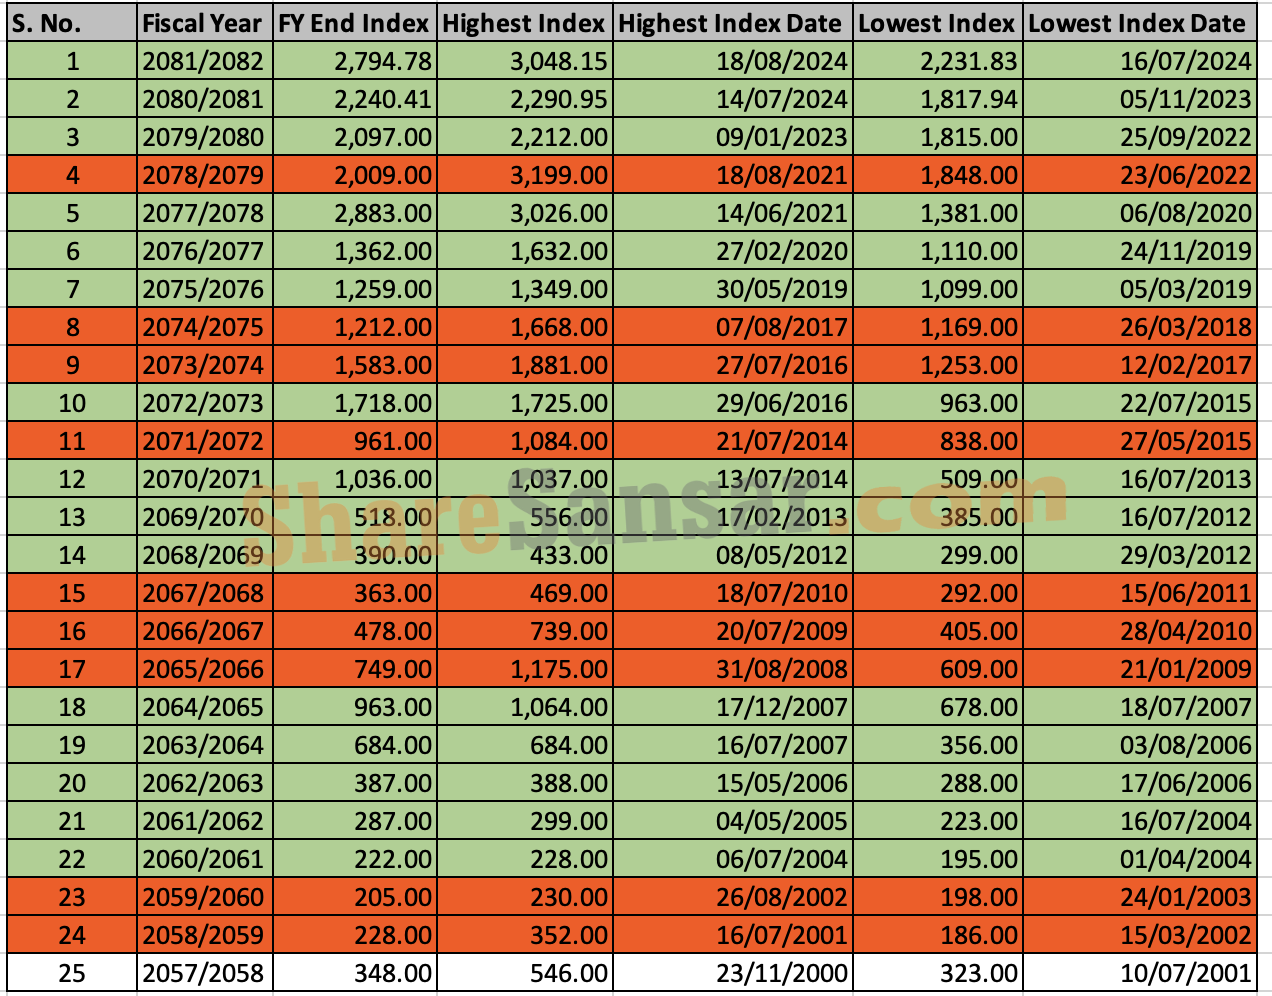Click the lowest index value 186.00
The height and width of the screenshot is (996, 1272).
click(937, 935)
